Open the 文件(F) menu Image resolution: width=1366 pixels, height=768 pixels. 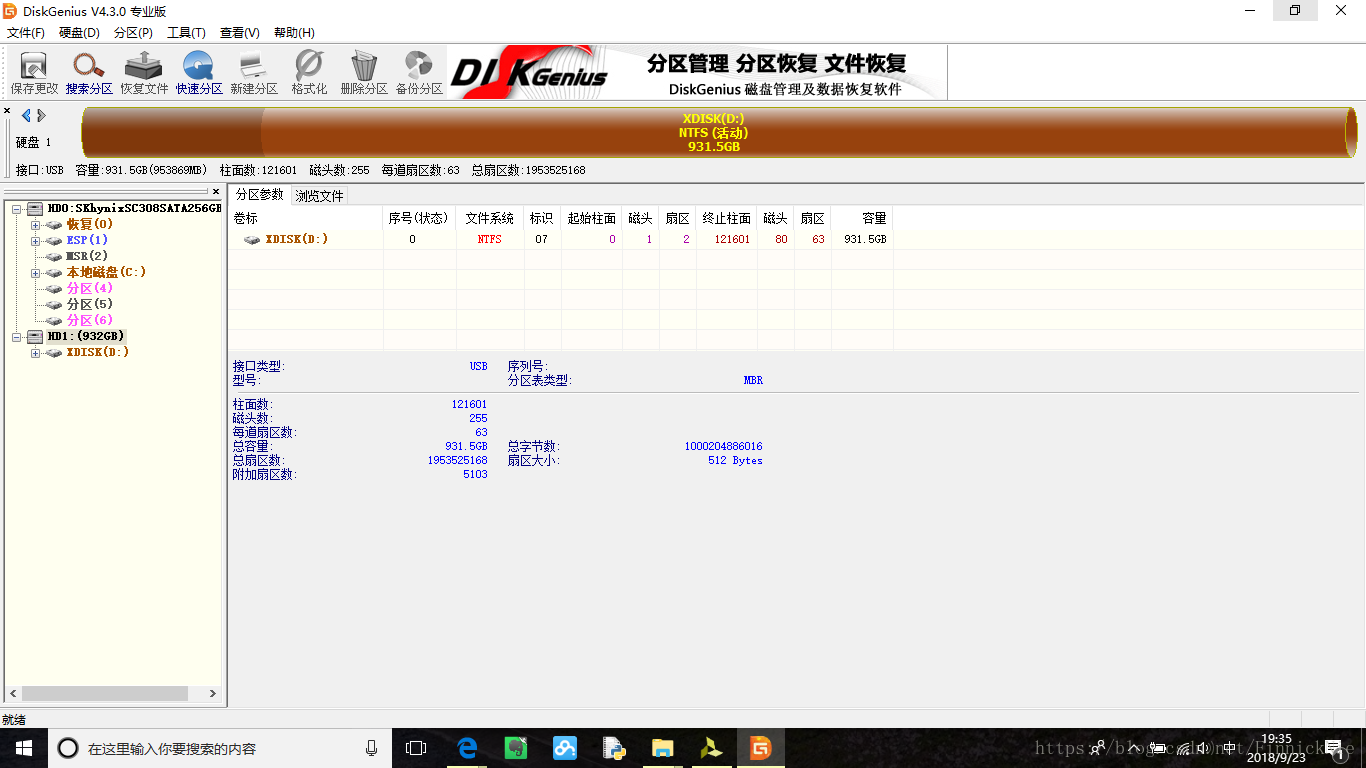pyautogui.click(x=26, y=33)
